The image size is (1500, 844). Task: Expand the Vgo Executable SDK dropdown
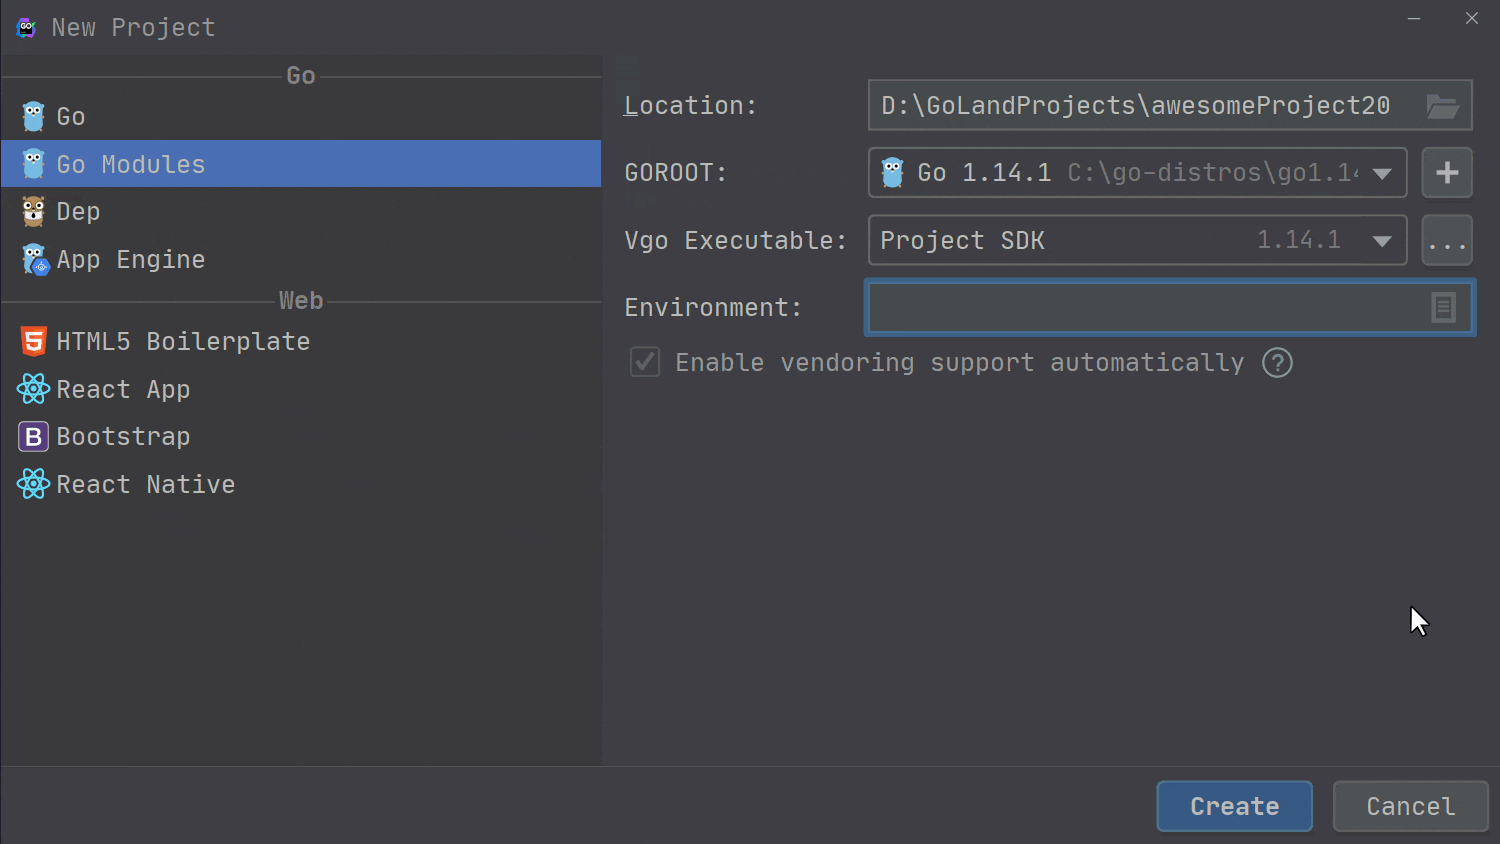pyautogui.click(x=1383, y=240)
